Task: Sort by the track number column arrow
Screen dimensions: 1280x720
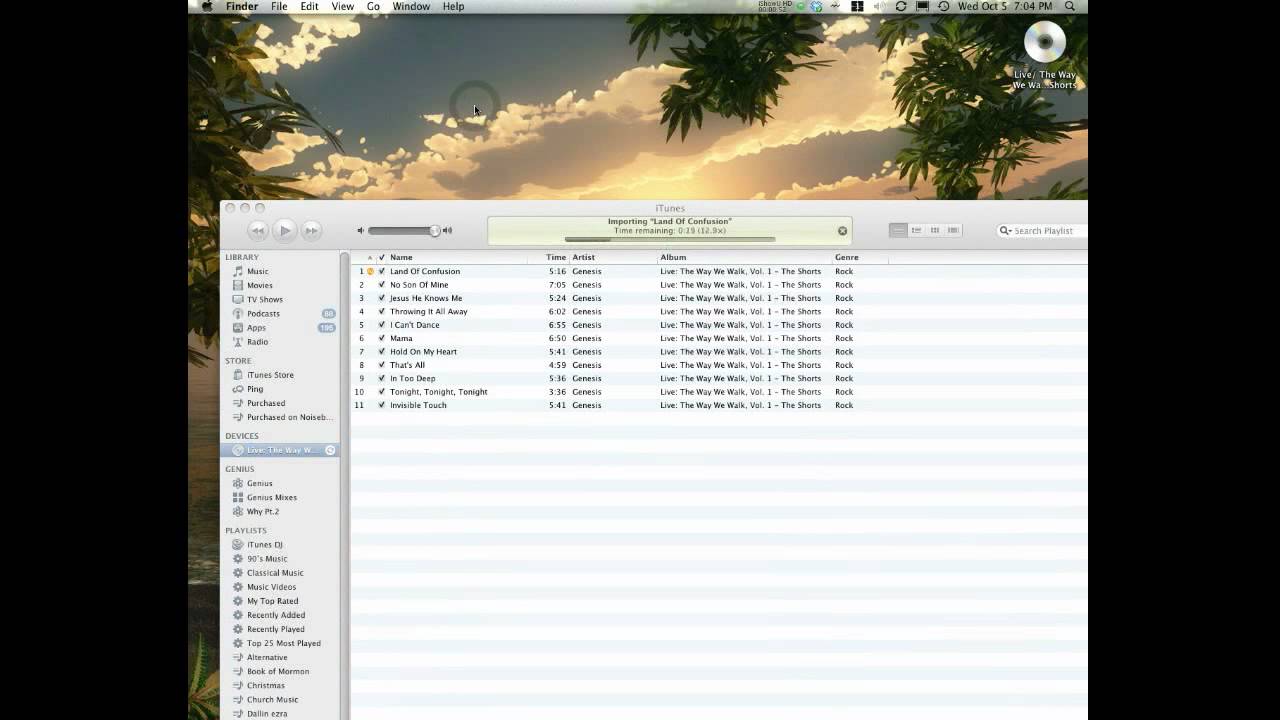Action: [x=369, y=258]
